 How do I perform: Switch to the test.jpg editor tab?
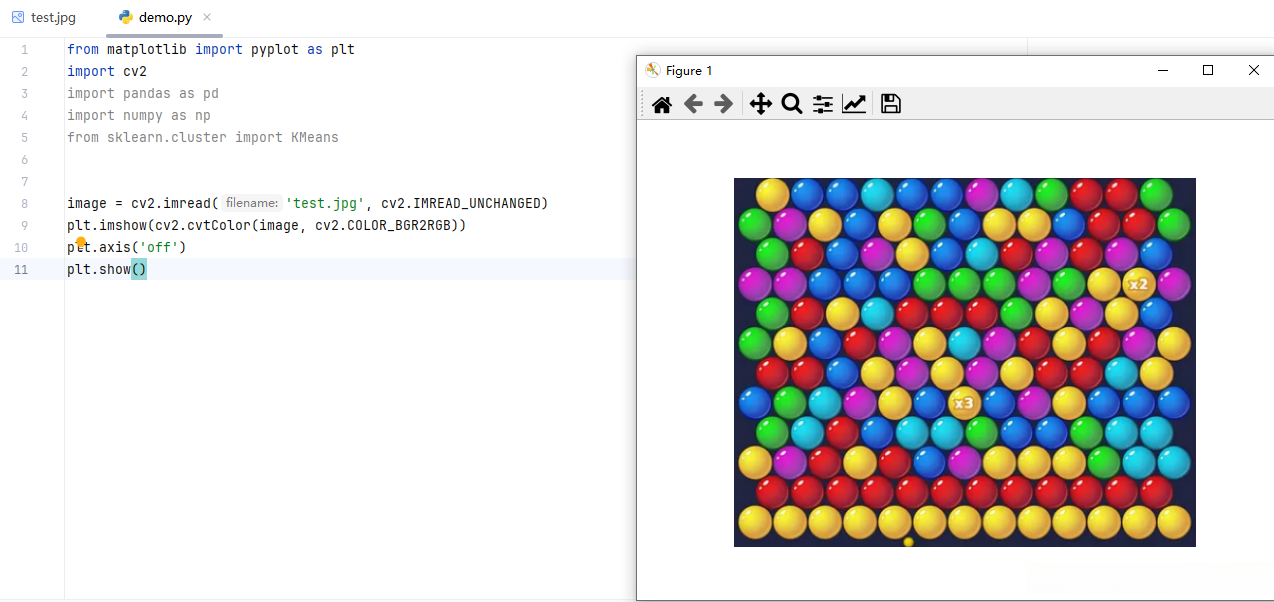(44, 18)
